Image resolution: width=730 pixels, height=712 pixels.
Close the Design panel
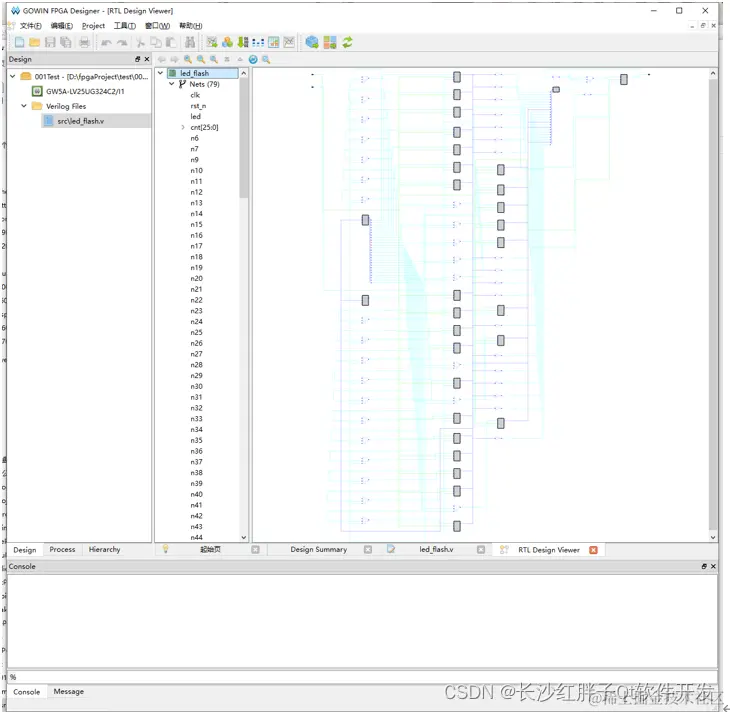click(x=147, y=59)
